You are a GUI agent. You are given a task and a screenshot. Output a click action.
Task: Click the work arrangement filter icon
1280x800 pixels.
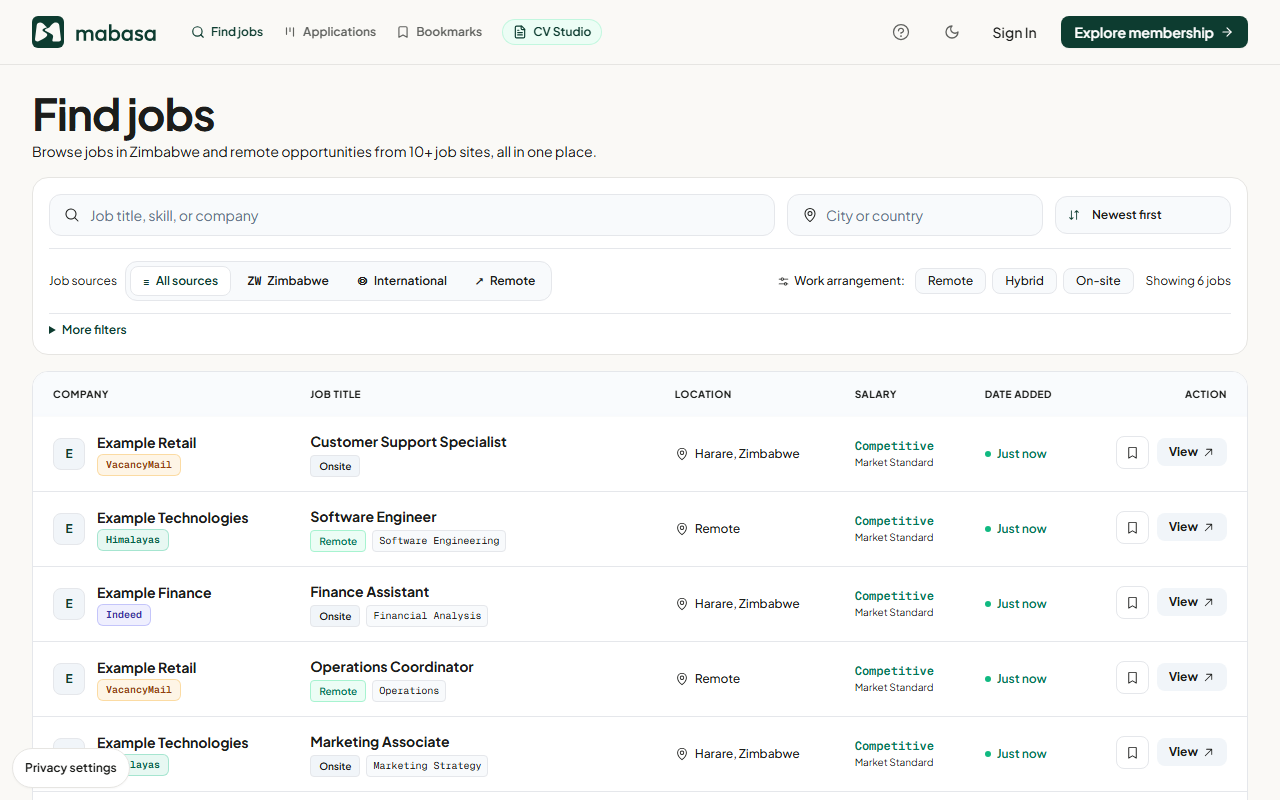pyautogui.click(x=784, y=281)
